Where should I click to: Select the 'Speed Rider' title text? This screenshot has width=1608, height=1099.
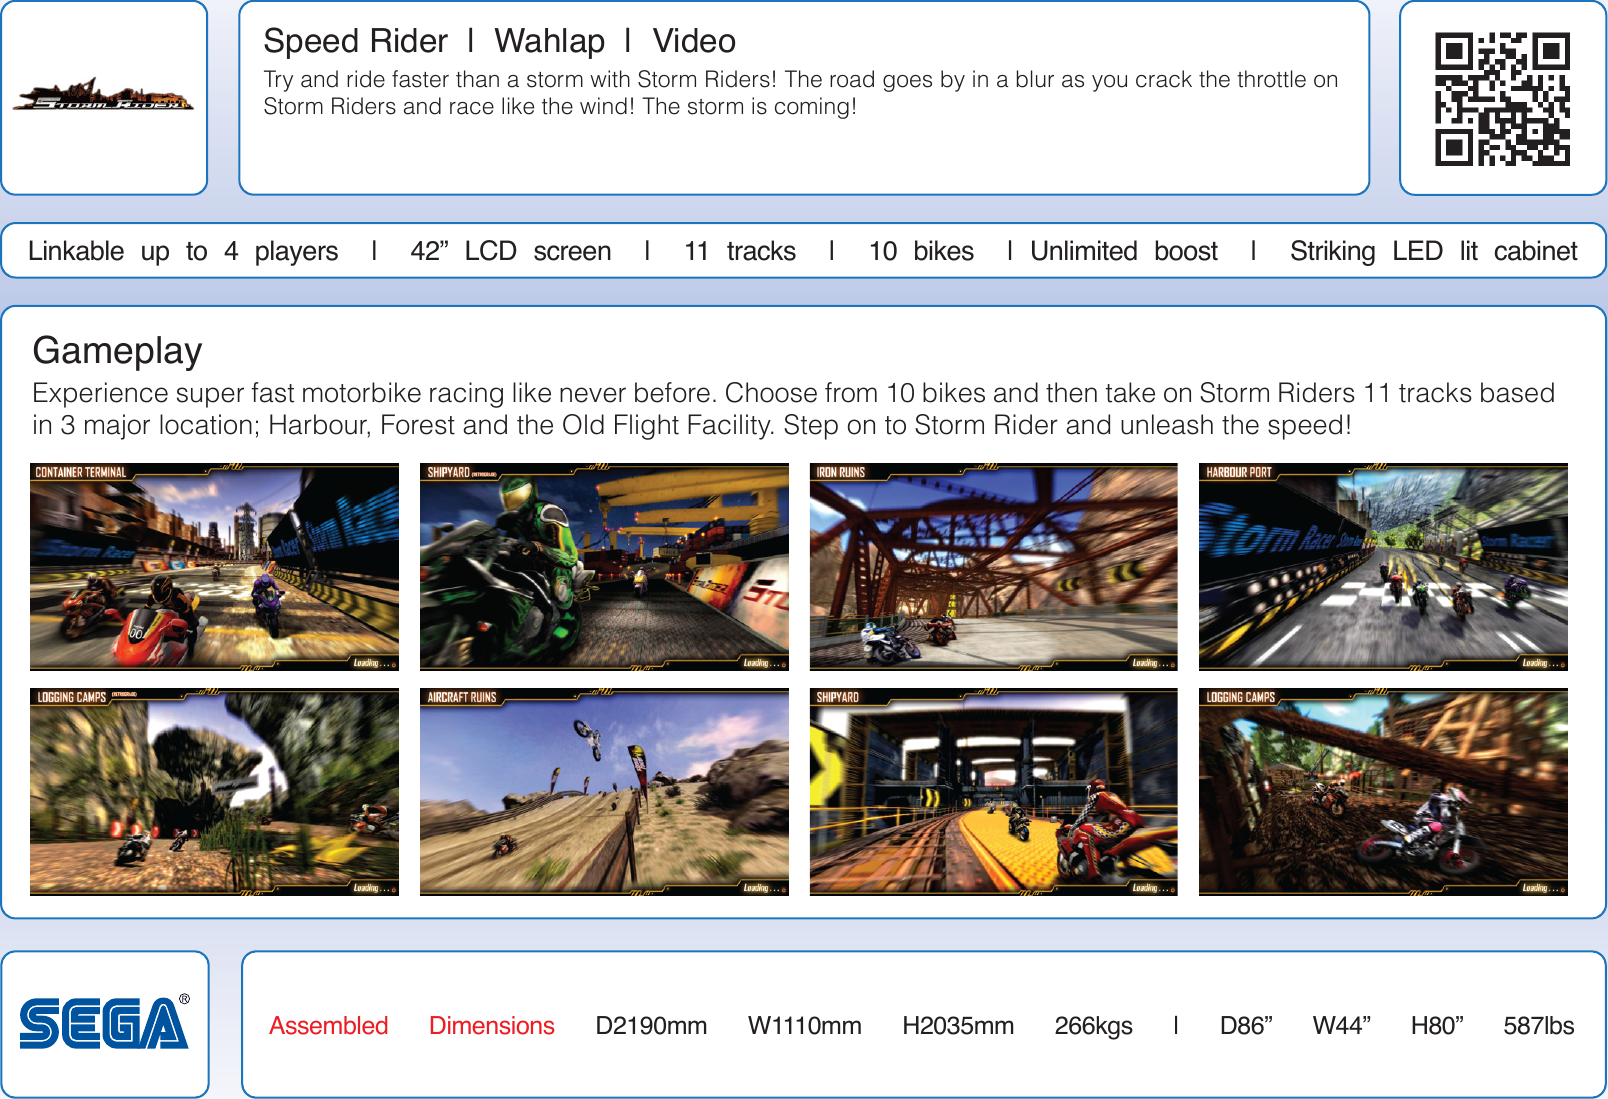tap(355, 41)
